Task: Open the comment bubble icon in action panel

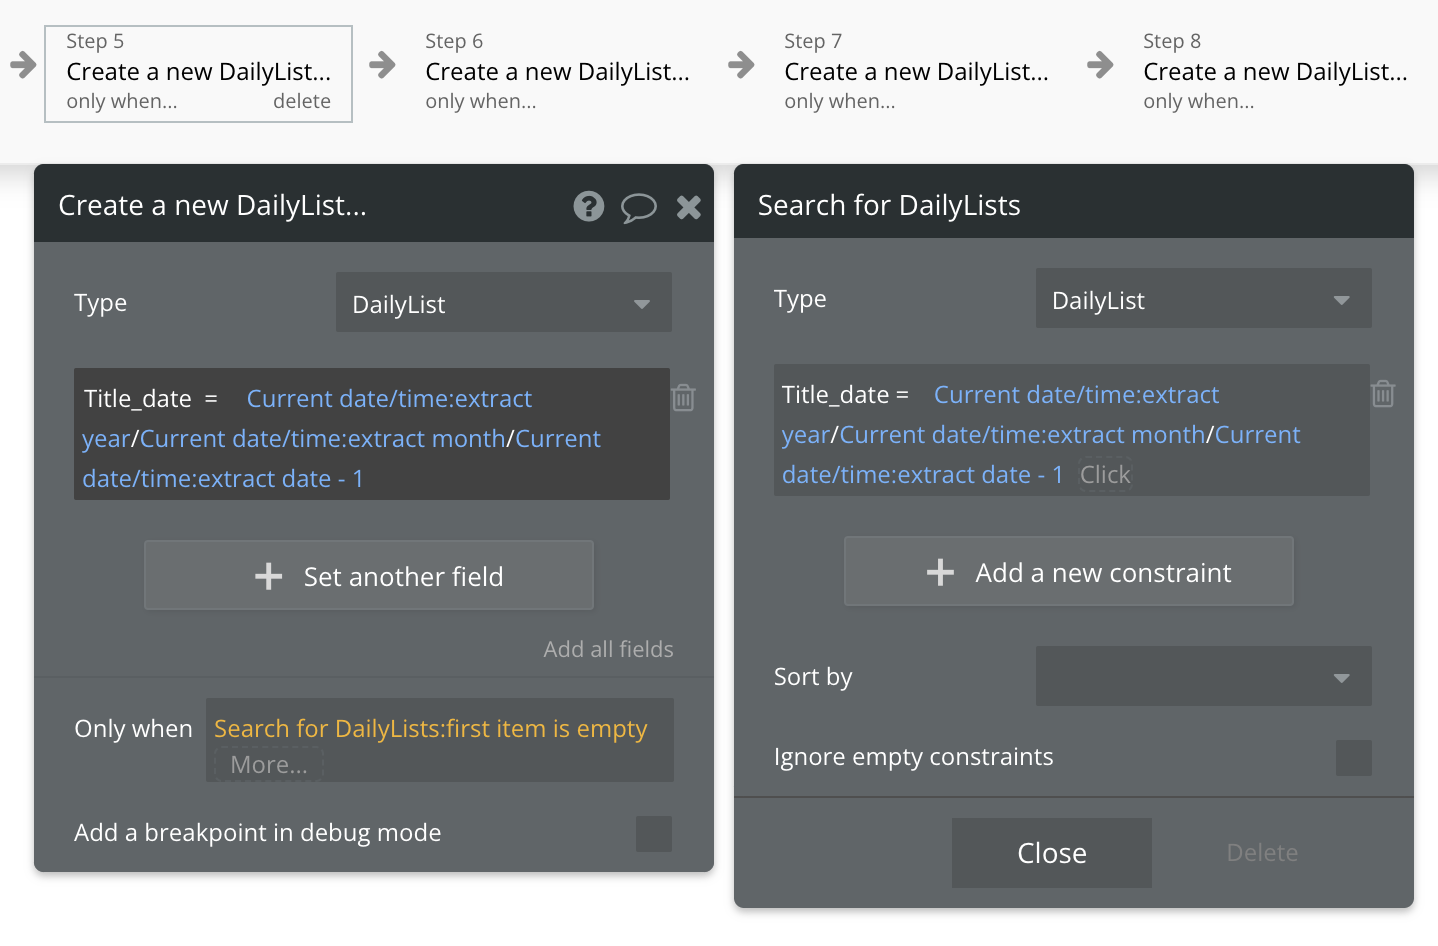Action: 639,207
